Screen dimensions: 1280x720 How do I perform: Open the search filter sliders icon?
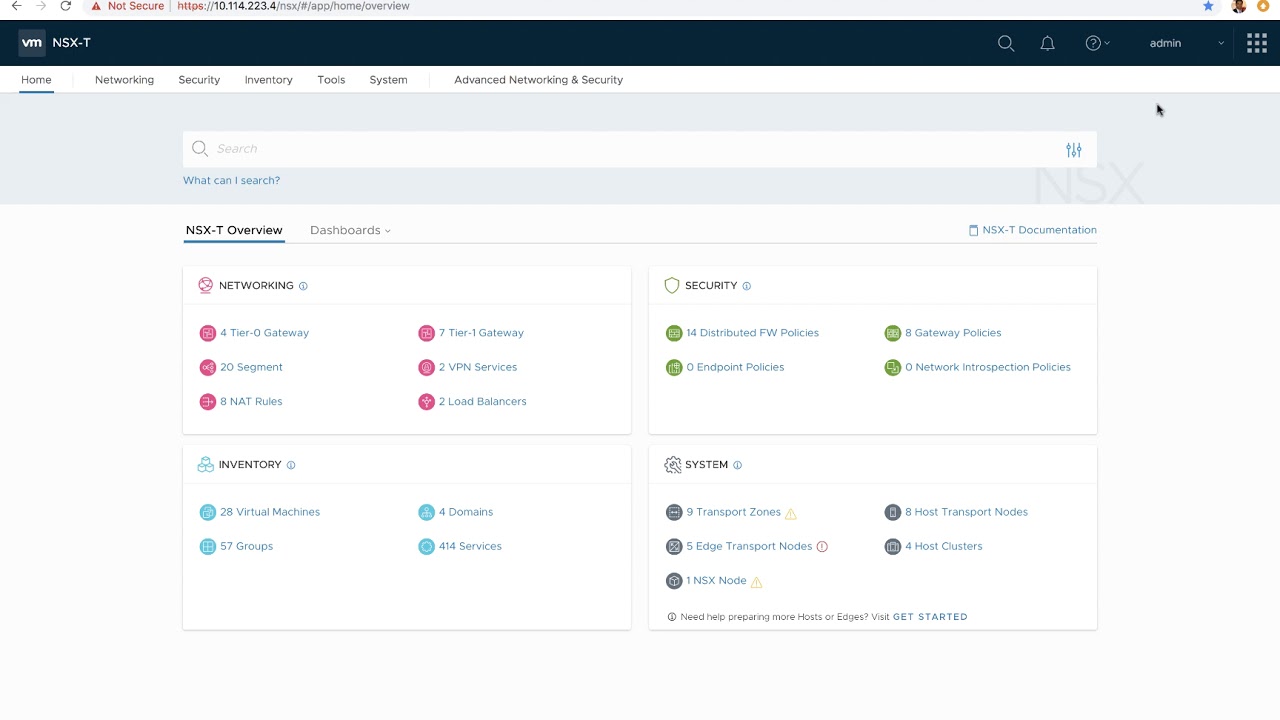(x=1074, y=150)
